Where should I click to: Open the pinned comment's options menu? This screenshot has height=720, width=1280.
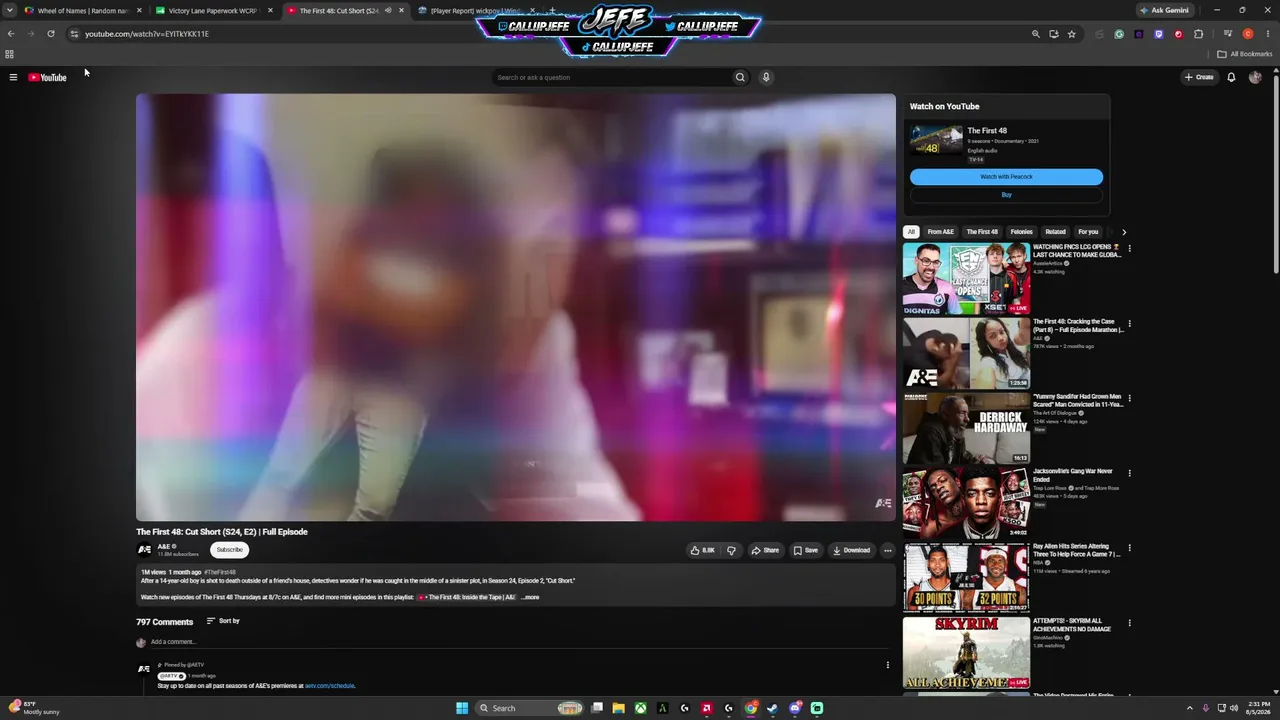point(887,665)
